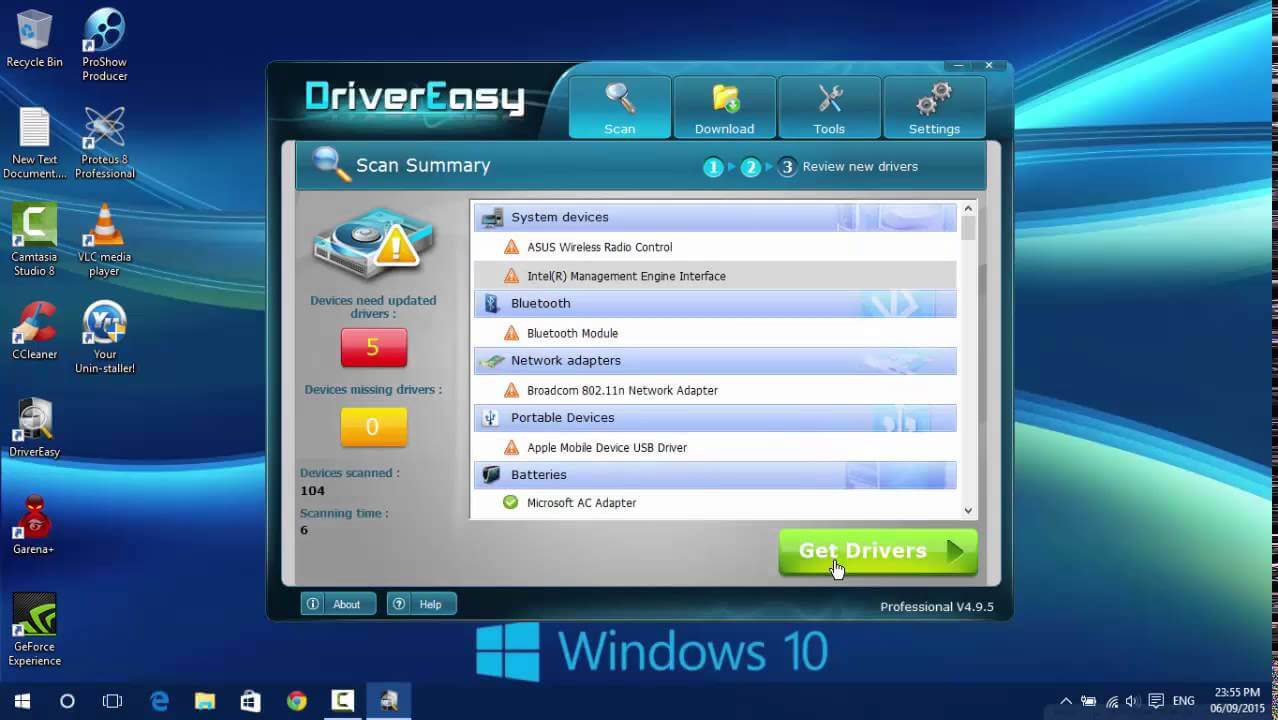Select the Network adapters category header
Screen dimensions: 1278x720
point(715,360)
